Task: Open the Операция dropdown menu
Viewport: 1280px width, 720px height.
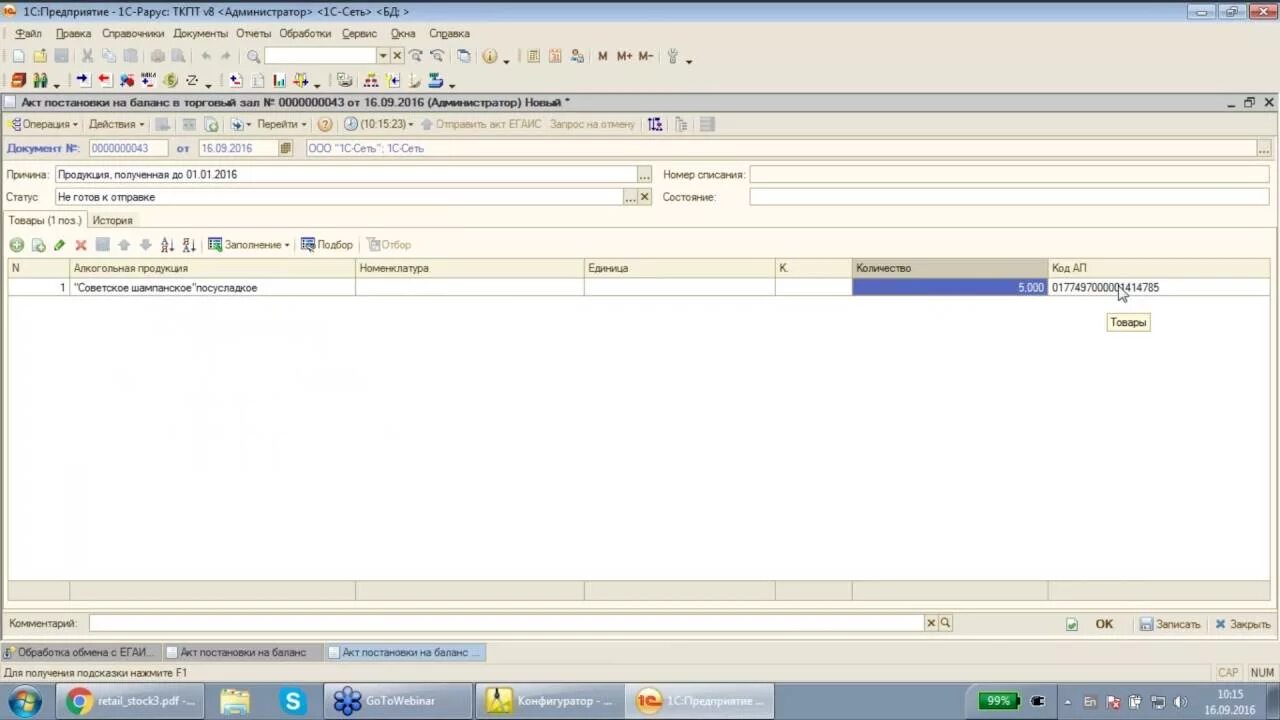Action: pos(44,124)
